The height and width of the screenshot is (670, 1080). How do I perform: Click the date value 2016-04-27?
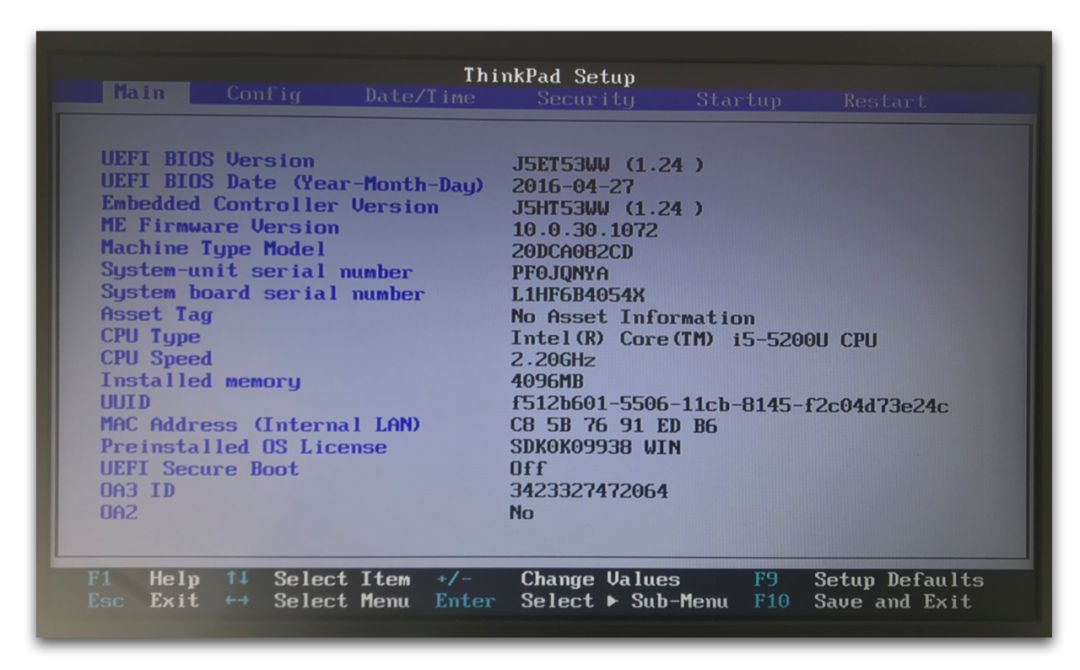(573, 186)
